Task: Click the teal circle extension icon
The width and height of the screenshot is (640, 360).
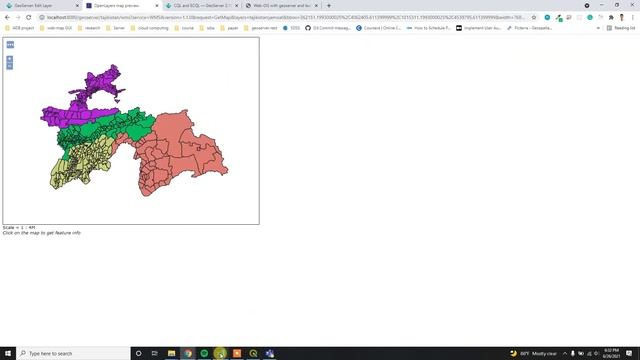Action: pos(547,18)
